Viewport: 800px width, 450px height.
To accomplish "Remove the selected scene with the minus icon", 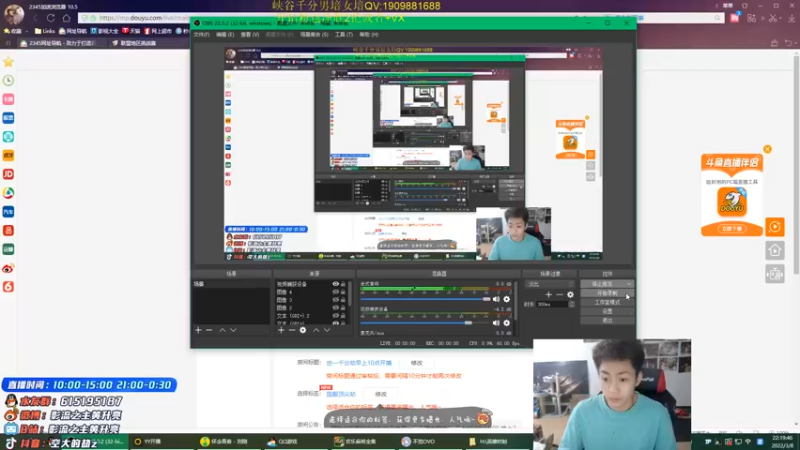I will (209, 330).
